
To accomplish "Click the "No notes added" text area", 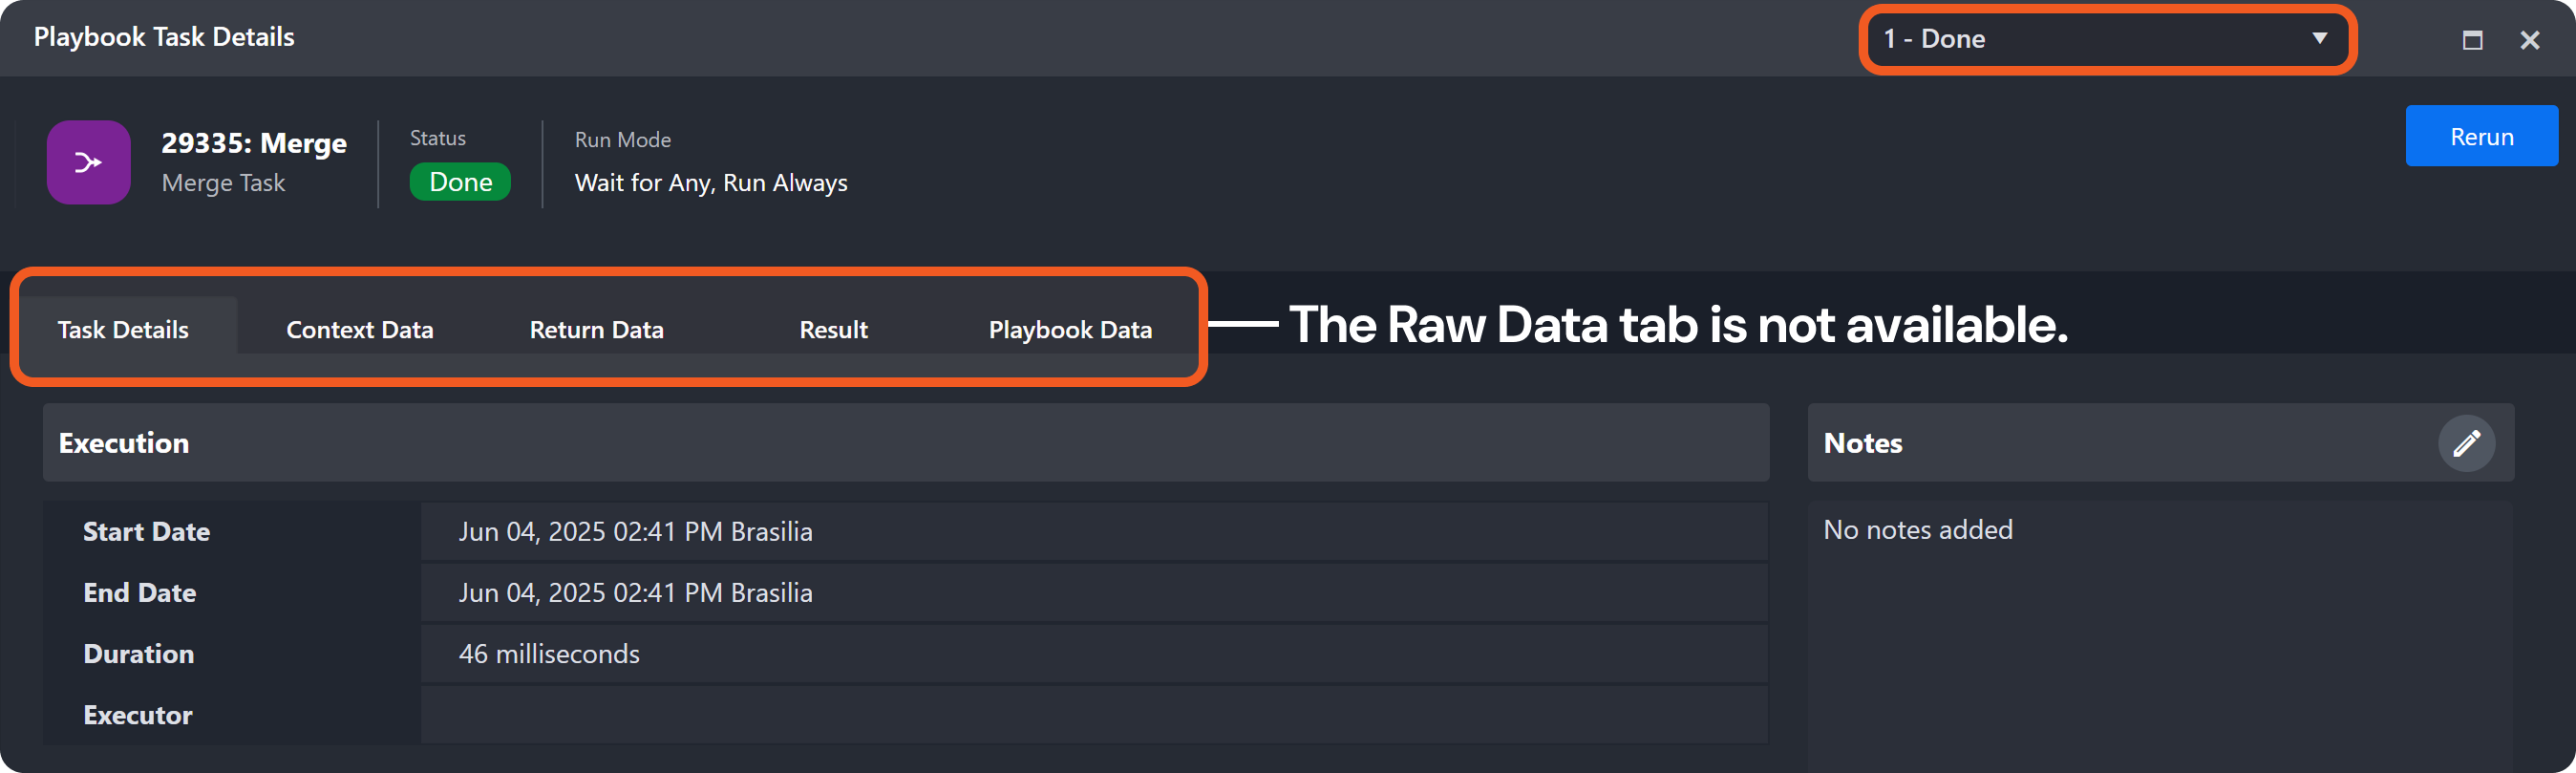I will (x=1917, y=530).
